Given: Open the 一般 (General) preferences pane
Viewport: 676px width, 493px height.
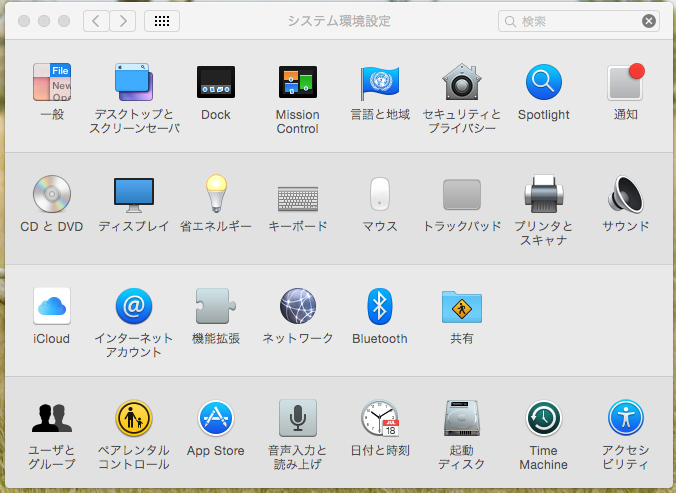Looking at the screenshot, I should [52, 82].
